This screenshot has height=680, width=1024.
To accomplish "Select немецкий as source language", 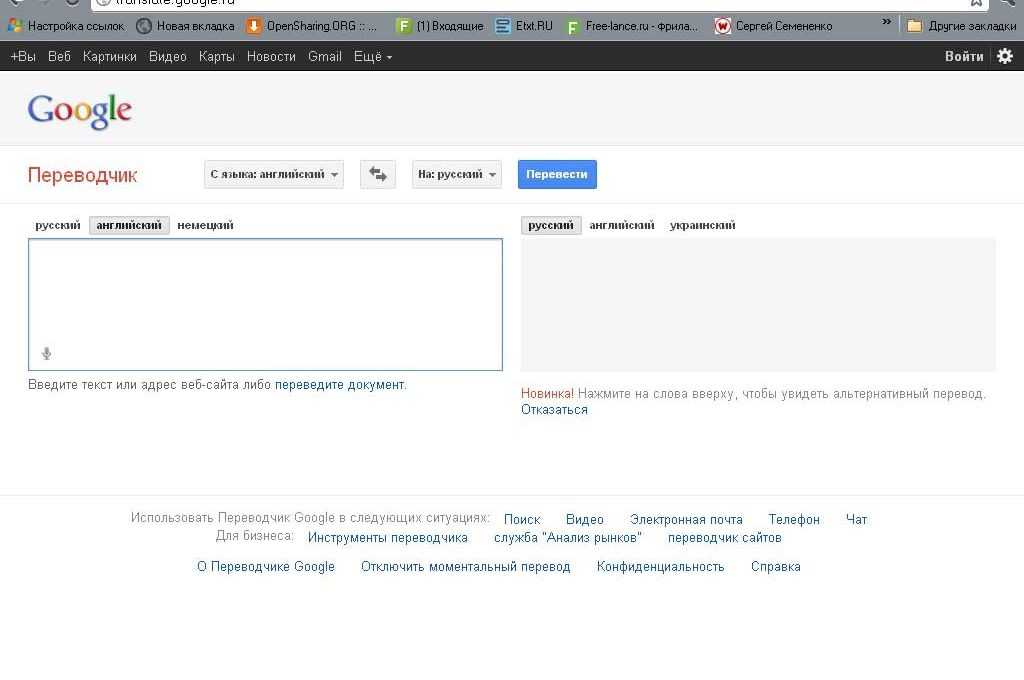I will tap(205, 225).
